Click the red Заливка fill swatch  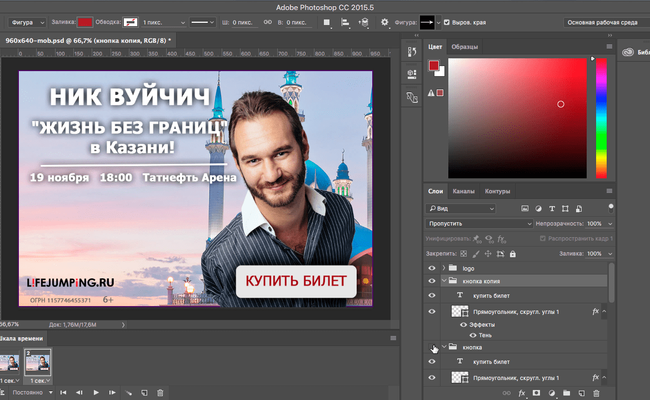pyautogui.click(x=84, y=21)
